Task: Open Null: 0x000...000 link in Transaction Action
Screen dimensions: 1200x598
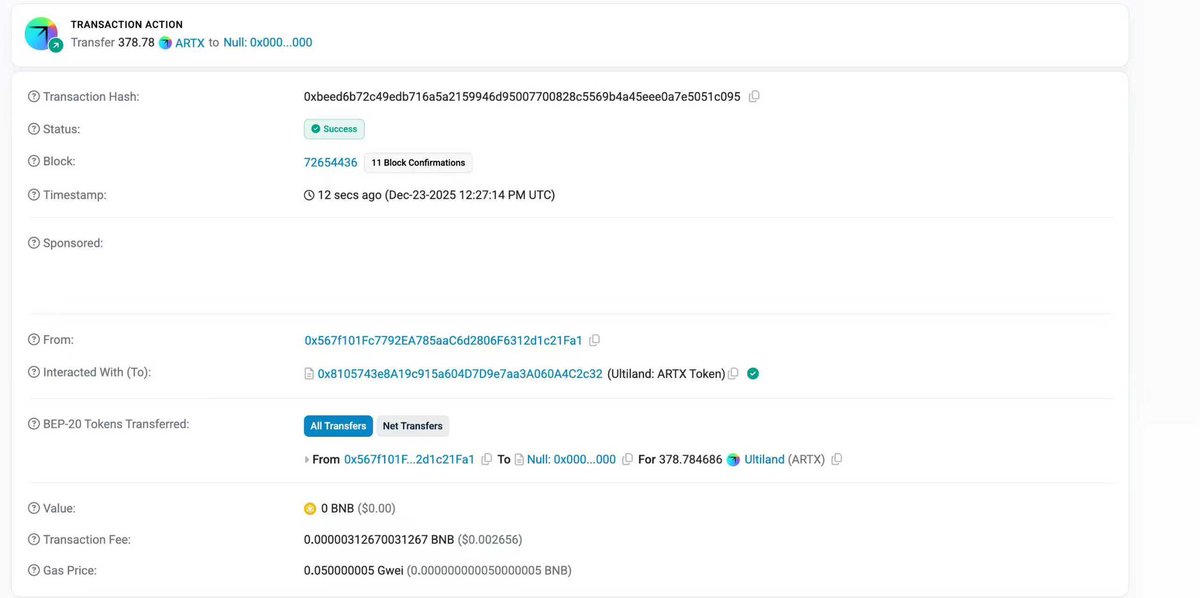Action: (268, 43)
